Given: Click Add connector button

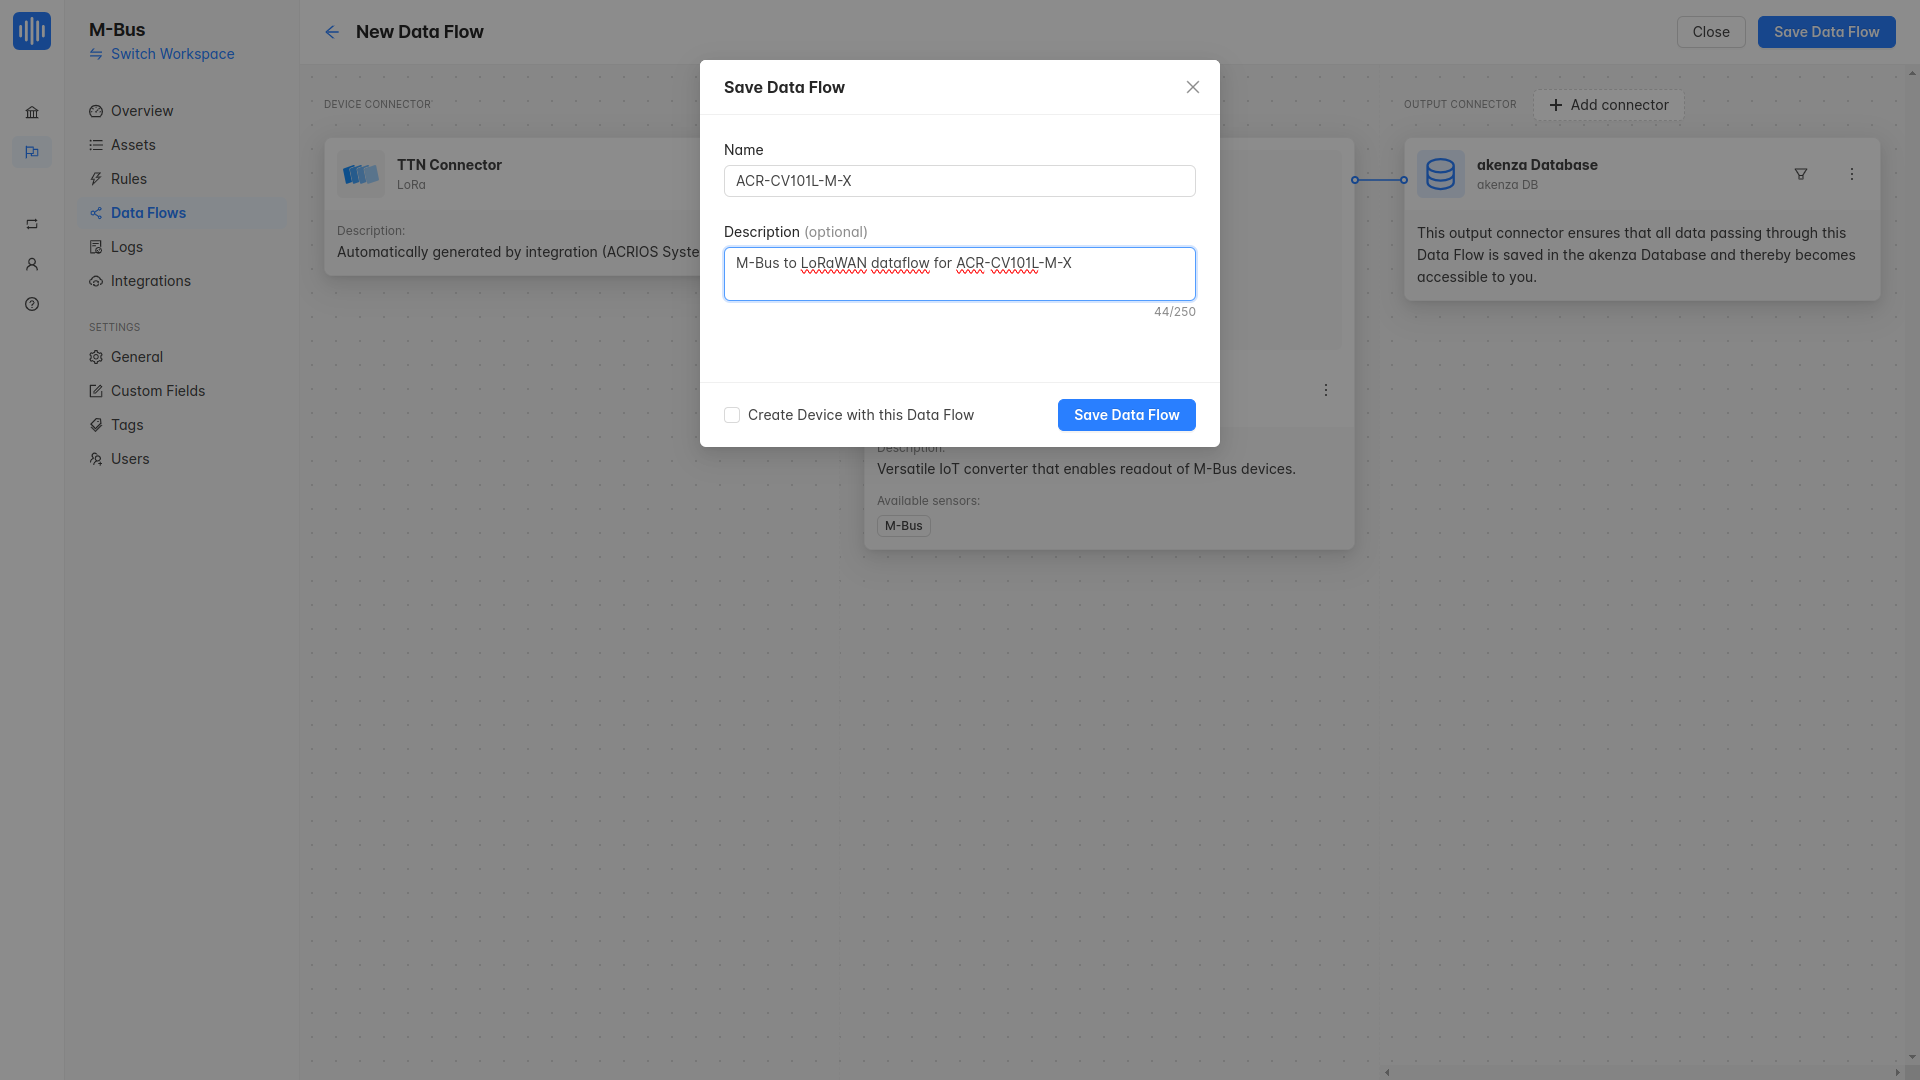Looking at the screenshot, I should (1608, 105).
